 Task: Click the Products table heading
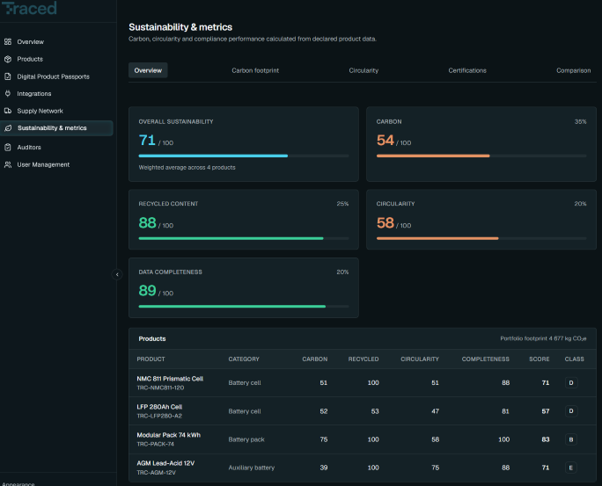pyautogui.click(x=152, y=339)
